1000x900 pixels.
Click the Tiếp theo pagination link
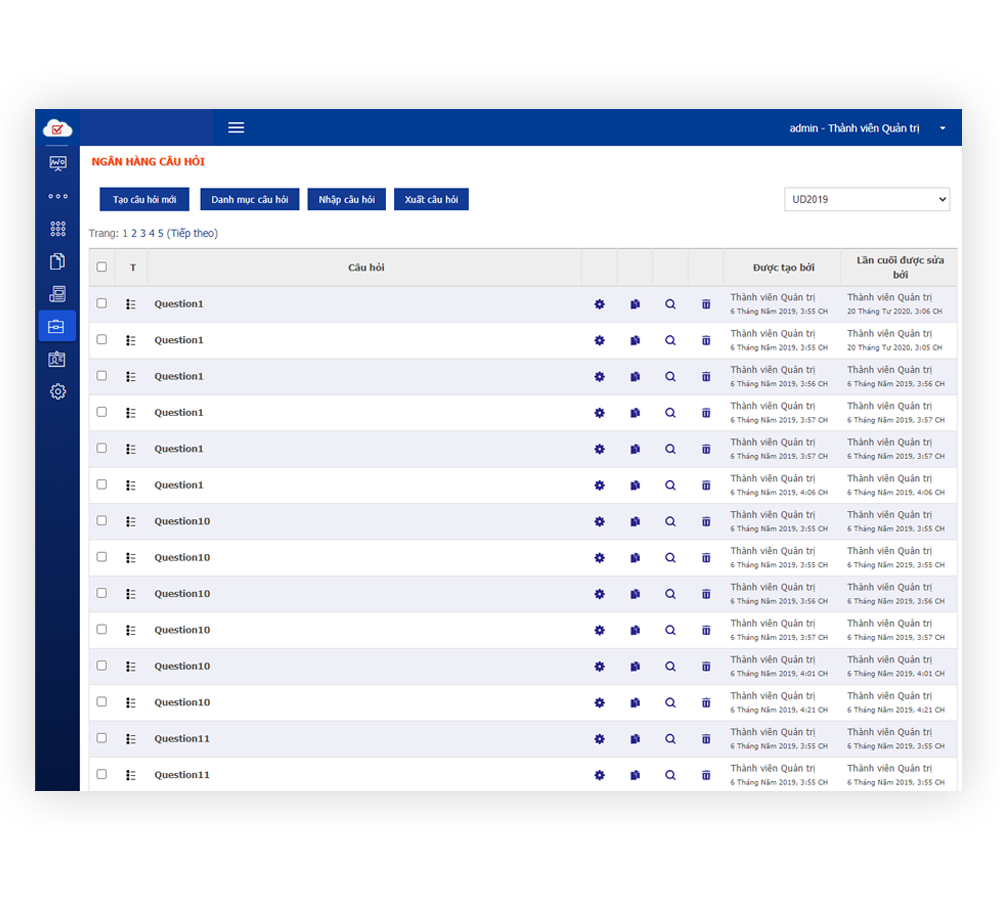click(x=192, y=233)
